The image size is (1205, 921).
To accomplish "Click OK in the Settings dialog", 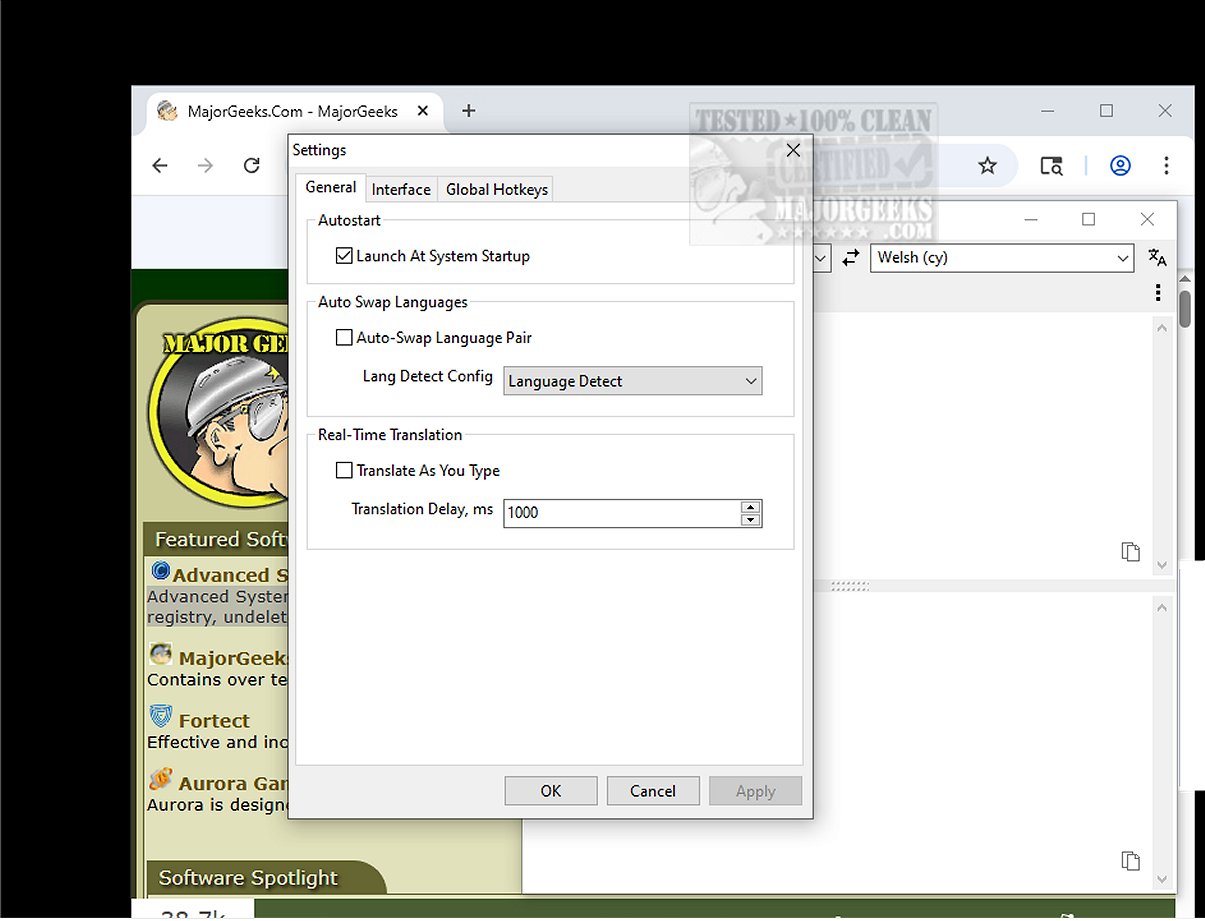I will 551,791.
